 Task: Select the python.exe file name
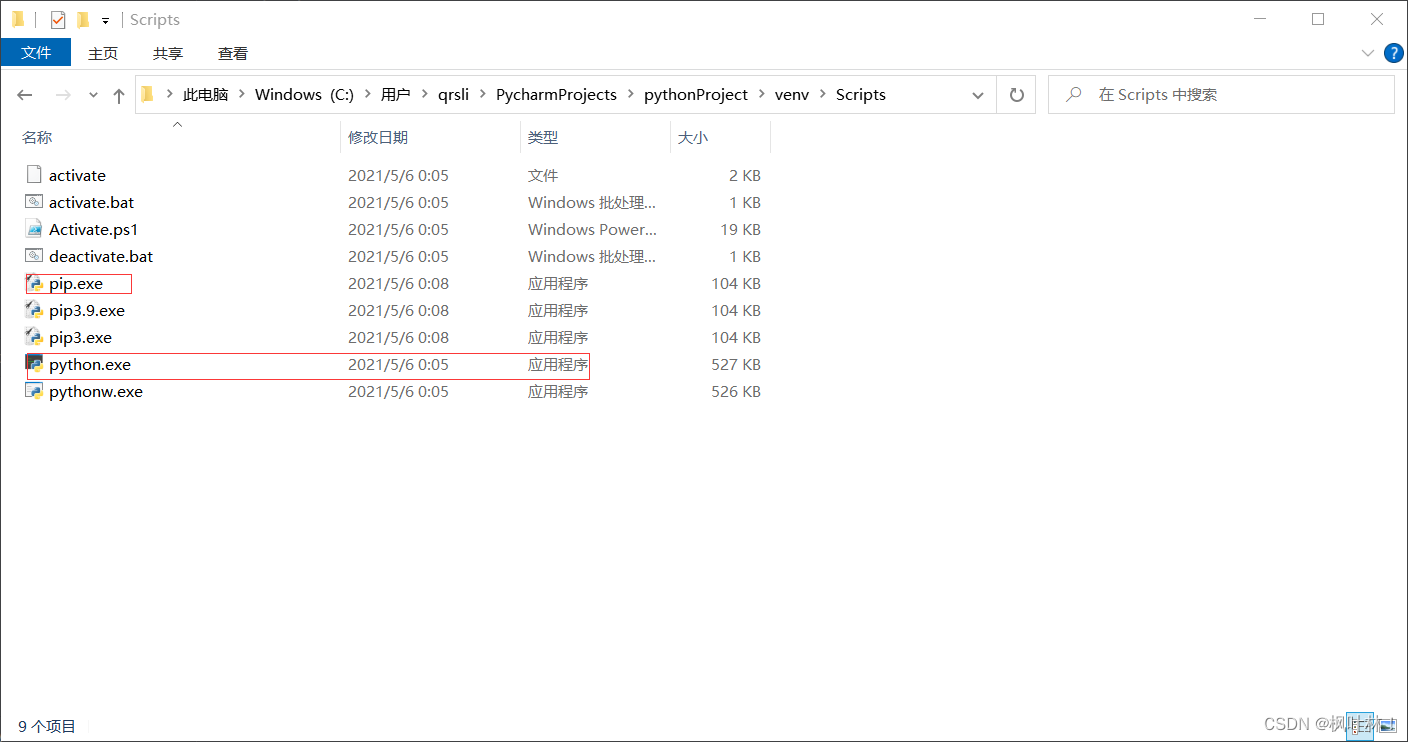tap(90, 364)
